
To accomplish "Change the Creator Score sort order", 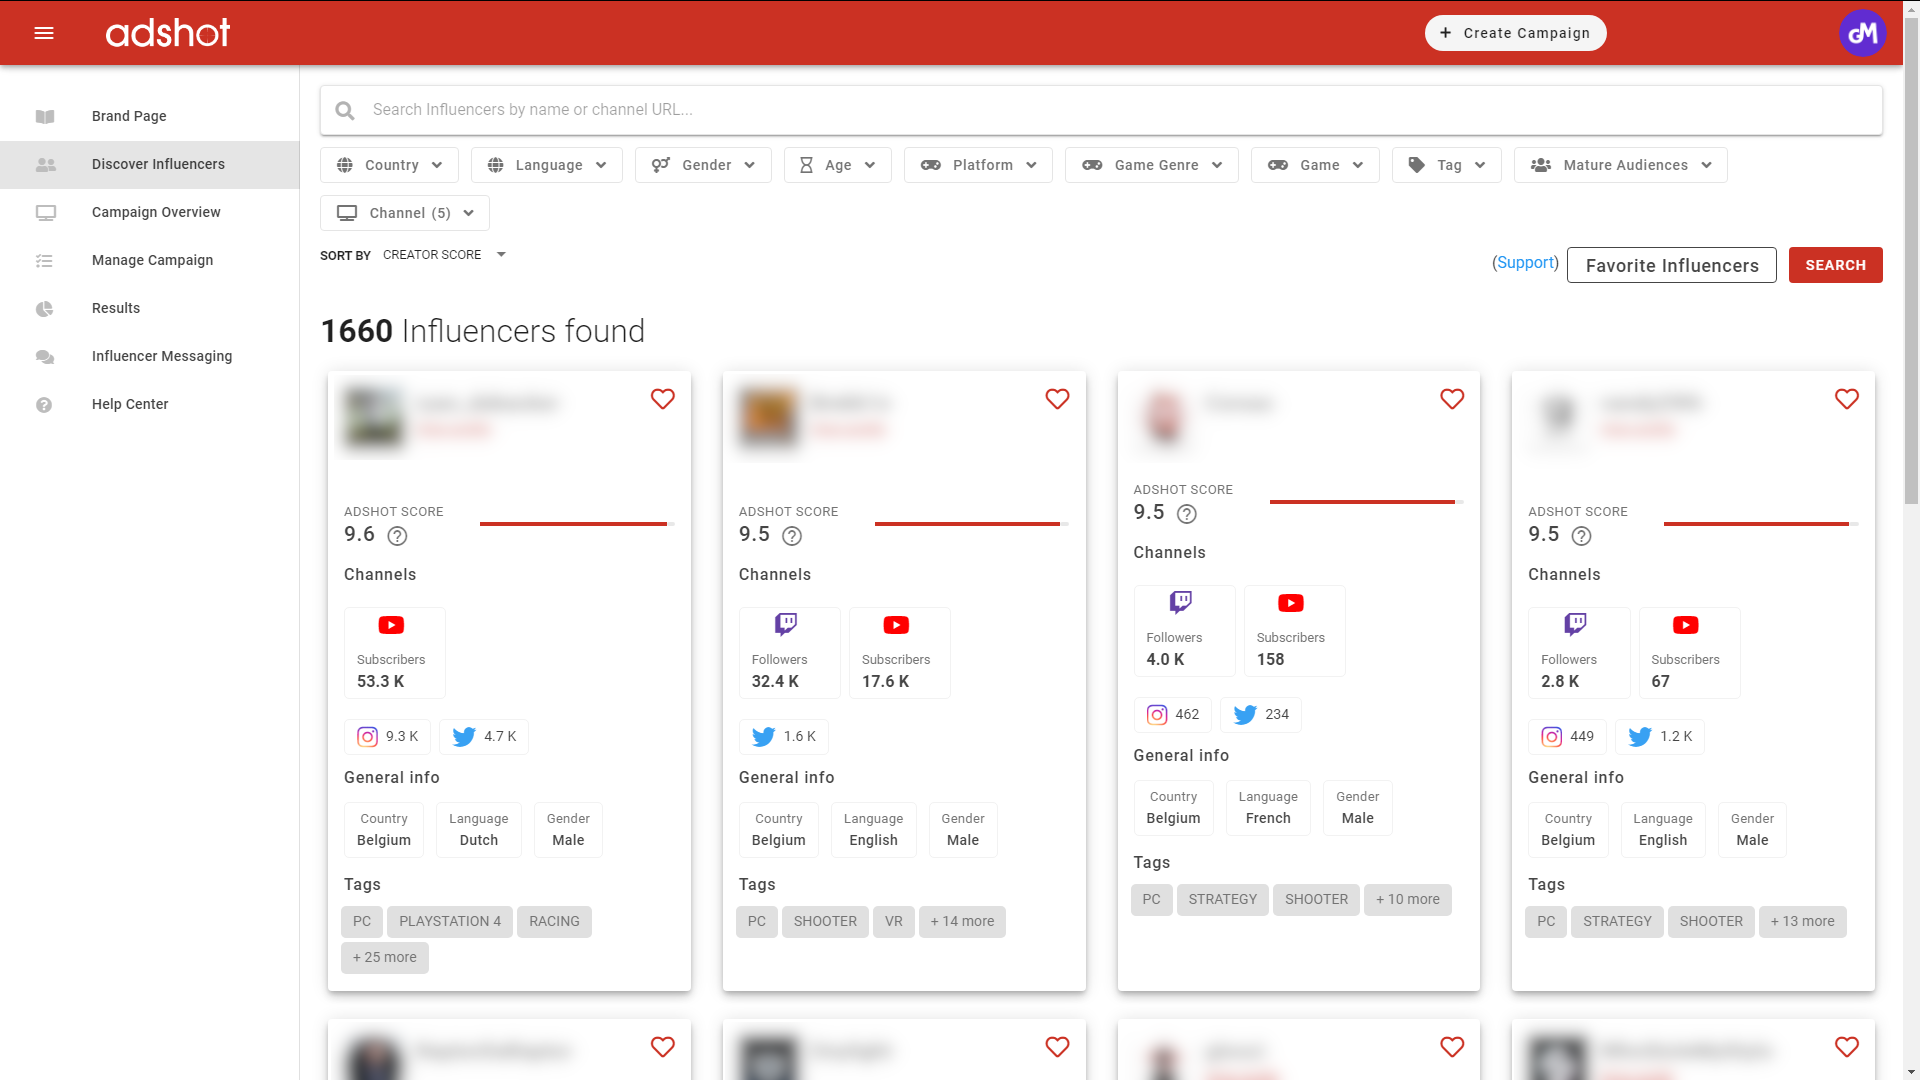I will pos(444,255).
